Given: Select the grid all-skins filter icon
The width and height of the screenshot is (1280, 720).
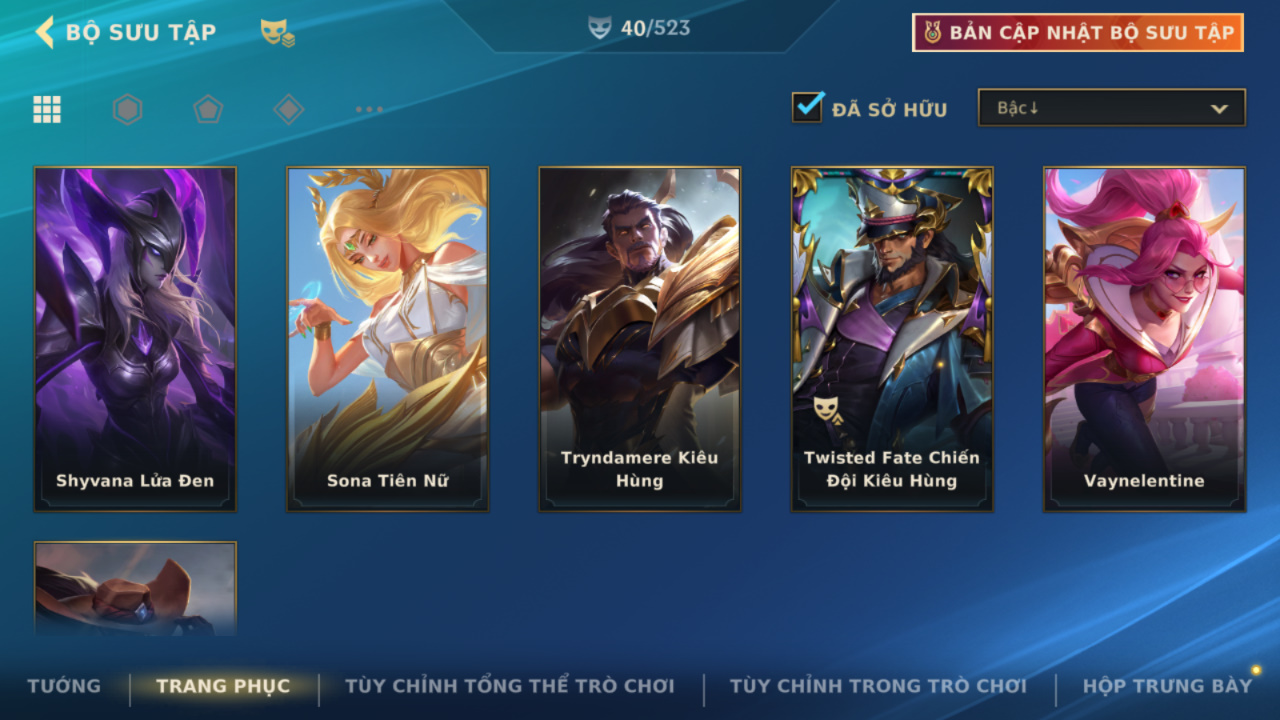Looking at the screenshot, I should 47,109.
